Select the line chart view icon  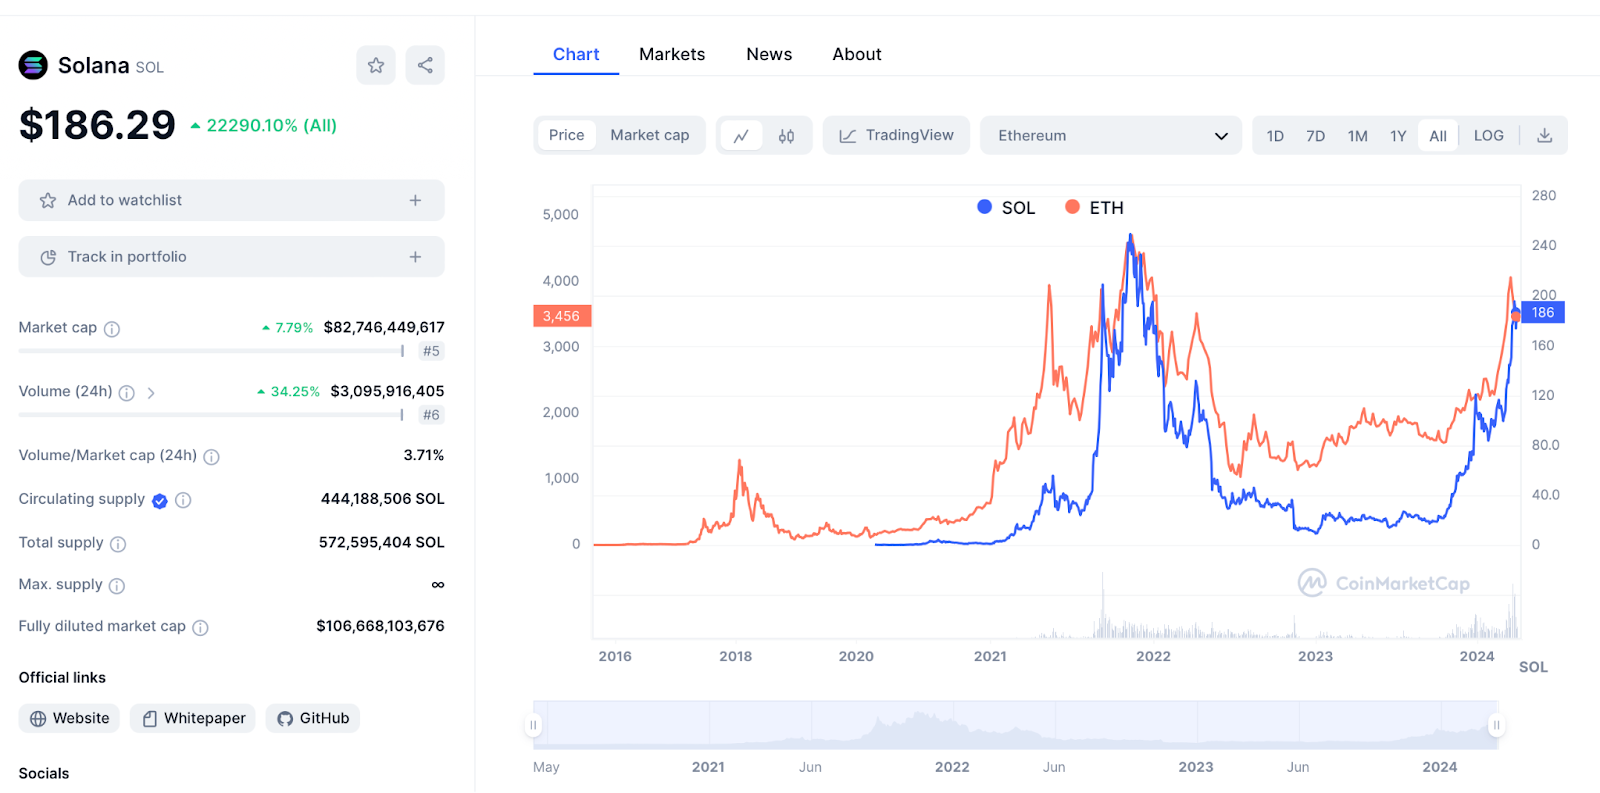741,136
